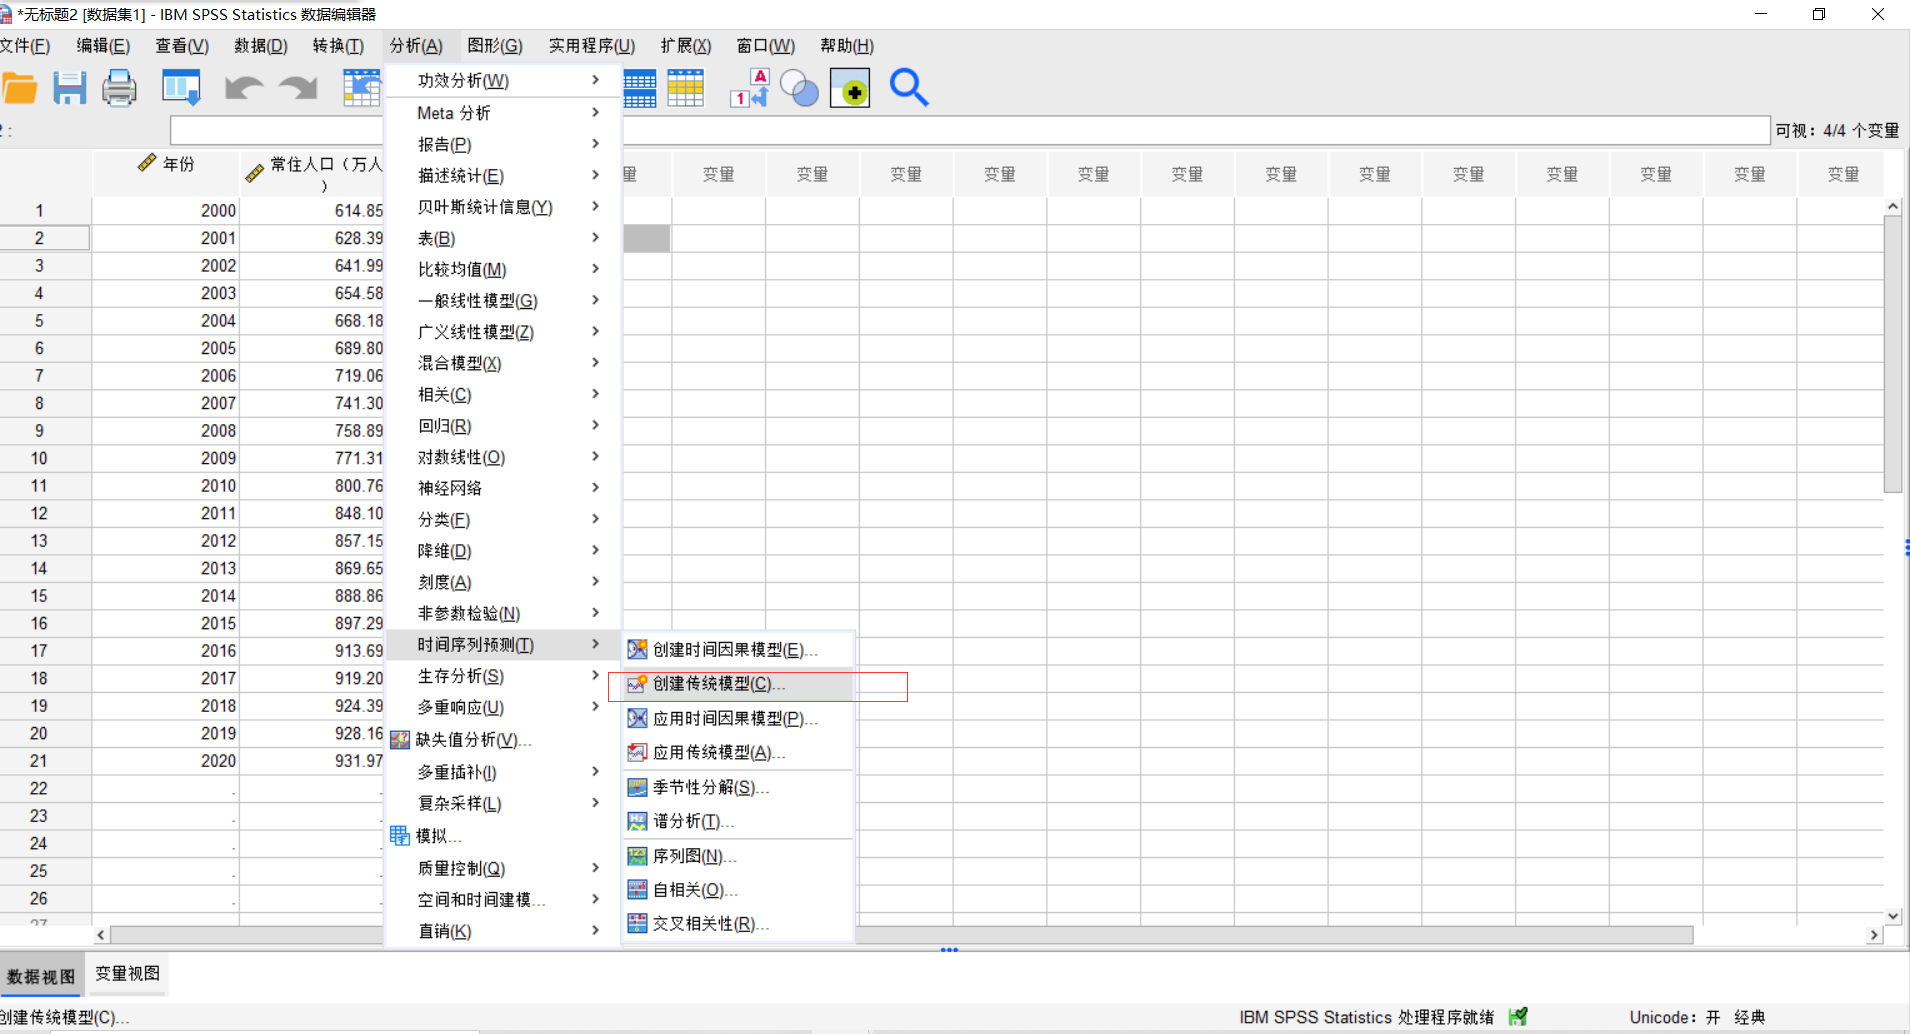Choose 创建传统模型(C) from the submenu
Screen dimensions: 1910x1034
pyautogui.click(x=737, y=684)
